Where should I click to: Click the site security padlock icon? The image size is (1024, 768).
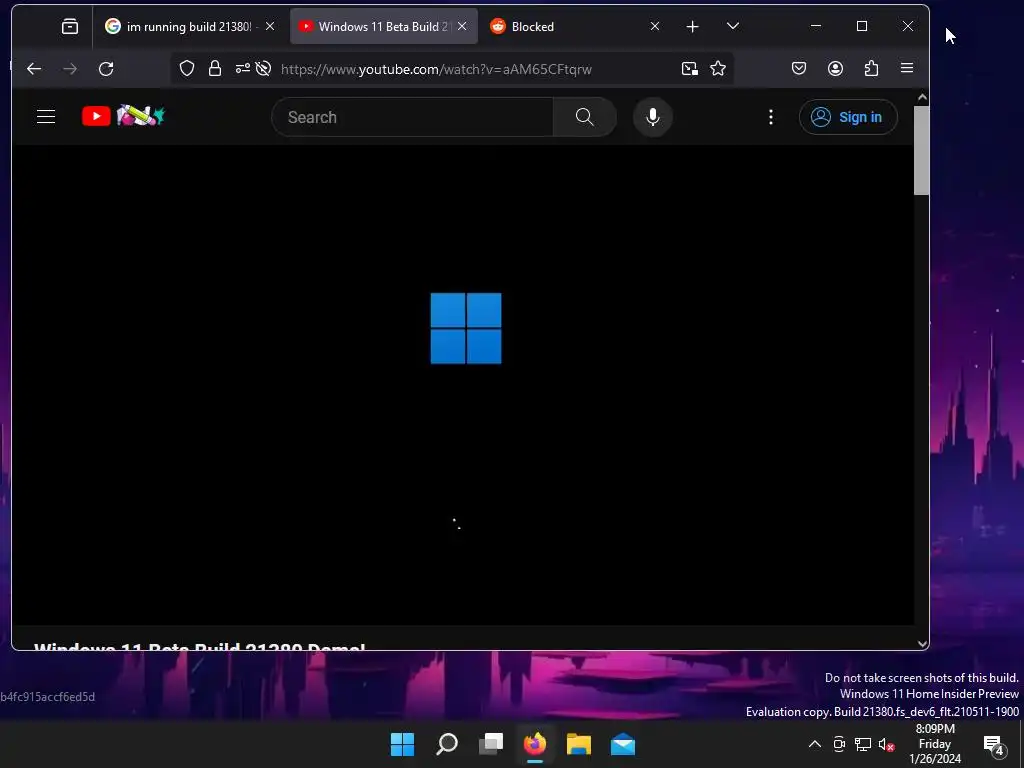215,69
